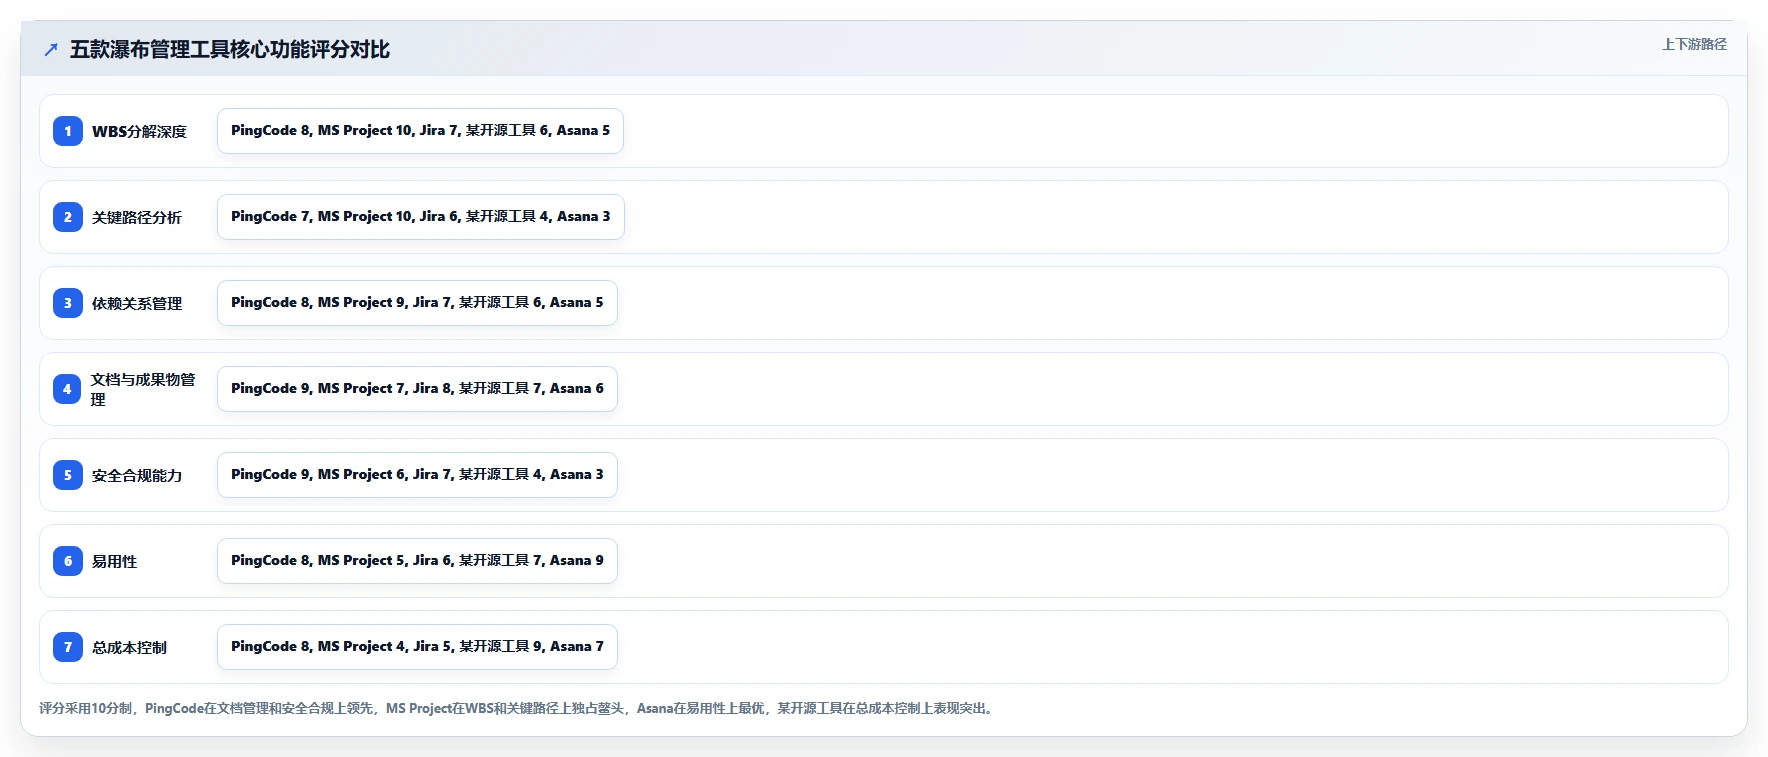Select the WBS分解深度 label

click(139, 131)
